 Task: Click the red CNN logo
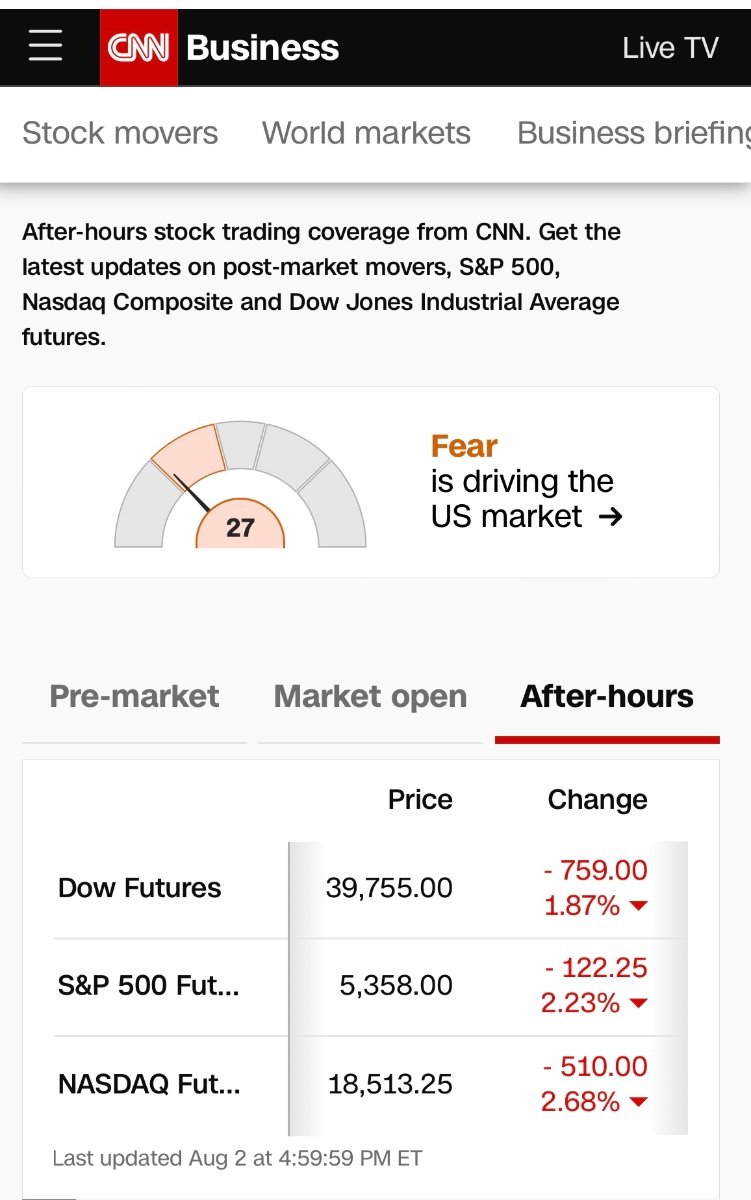point(139,48)
